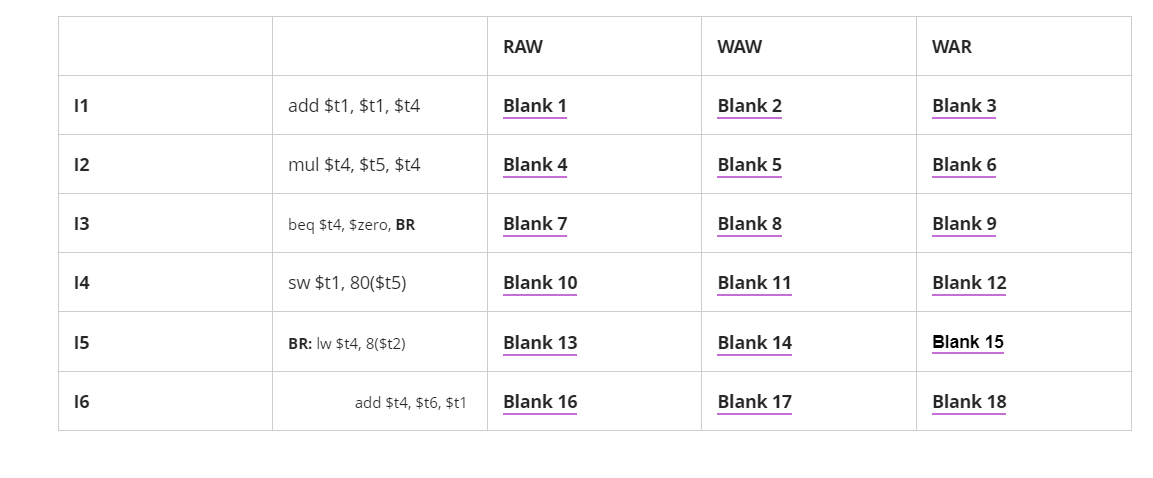Click the Blank 15 link
Image resolution: width=1153 pixels, height=478 pixels.
[x=968, y=342]
